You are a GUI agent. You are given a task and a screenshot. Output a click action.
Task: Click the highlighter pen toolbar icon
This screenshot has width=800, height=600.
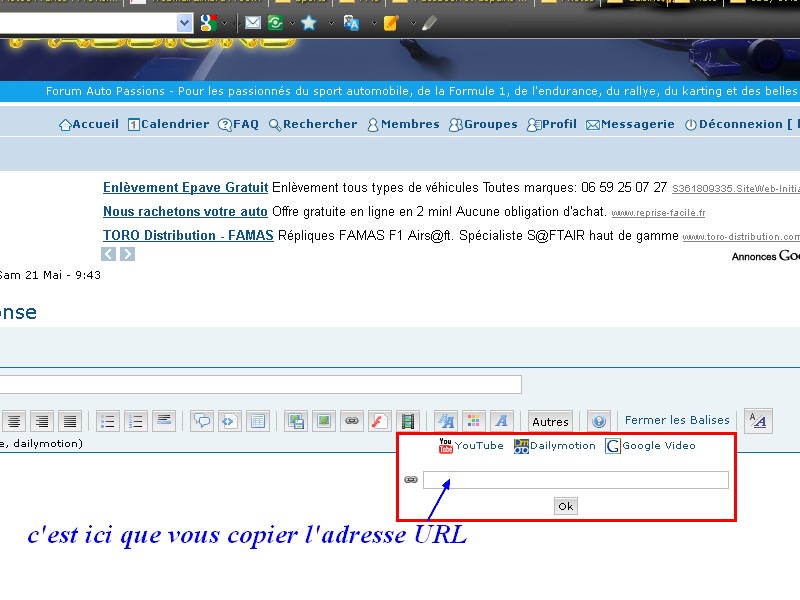coord(430,23)
